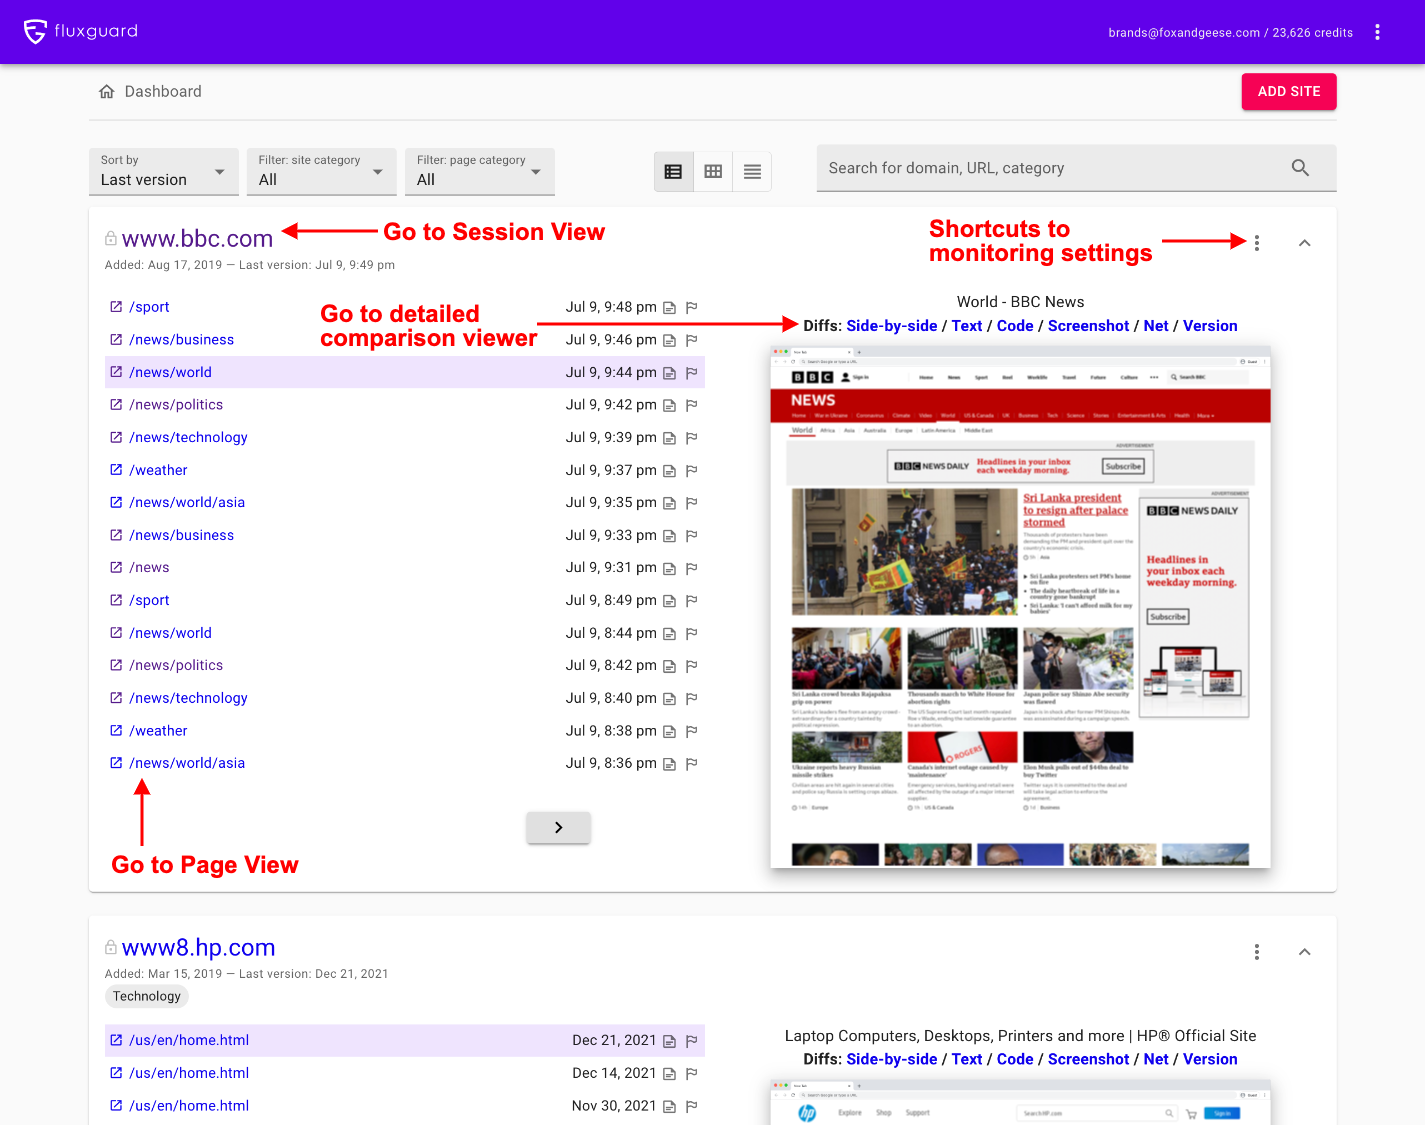Open account kebab menu in header
Image resolution: width=1425 pixels, height=1125 pixels.
click(1377, 32)
